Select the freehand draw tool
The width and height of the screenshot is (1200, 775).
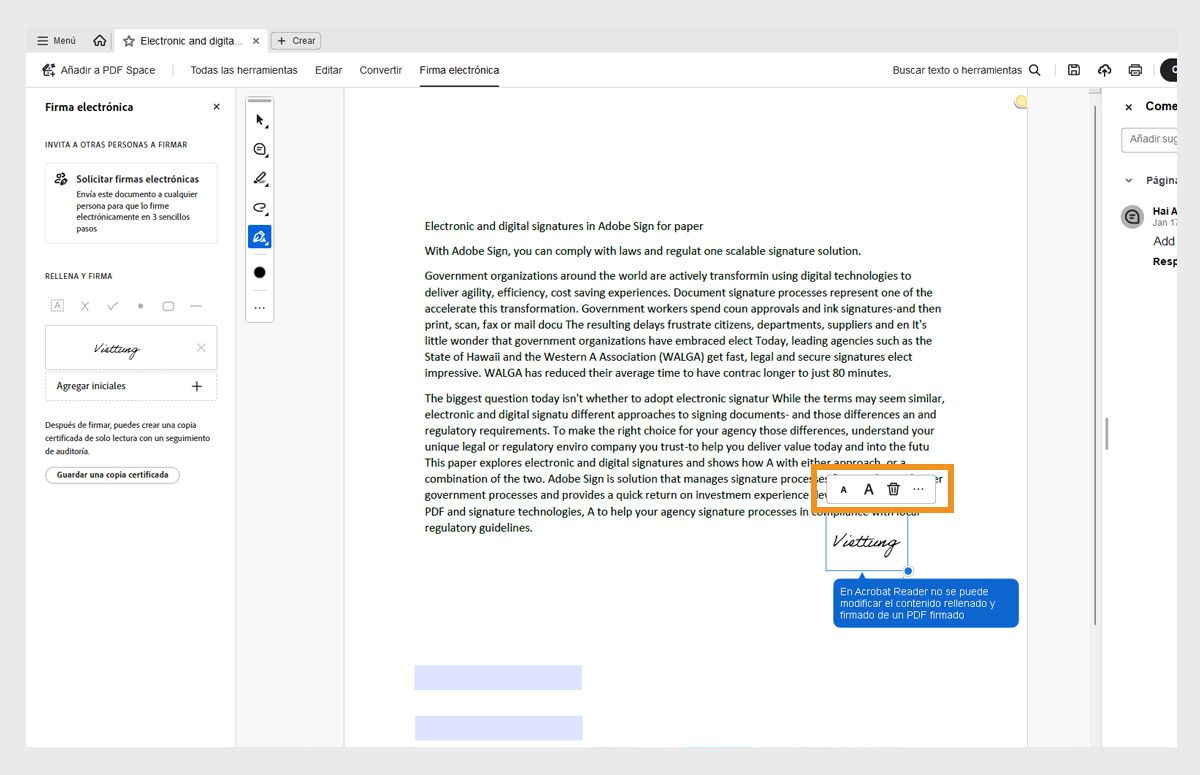259,208
